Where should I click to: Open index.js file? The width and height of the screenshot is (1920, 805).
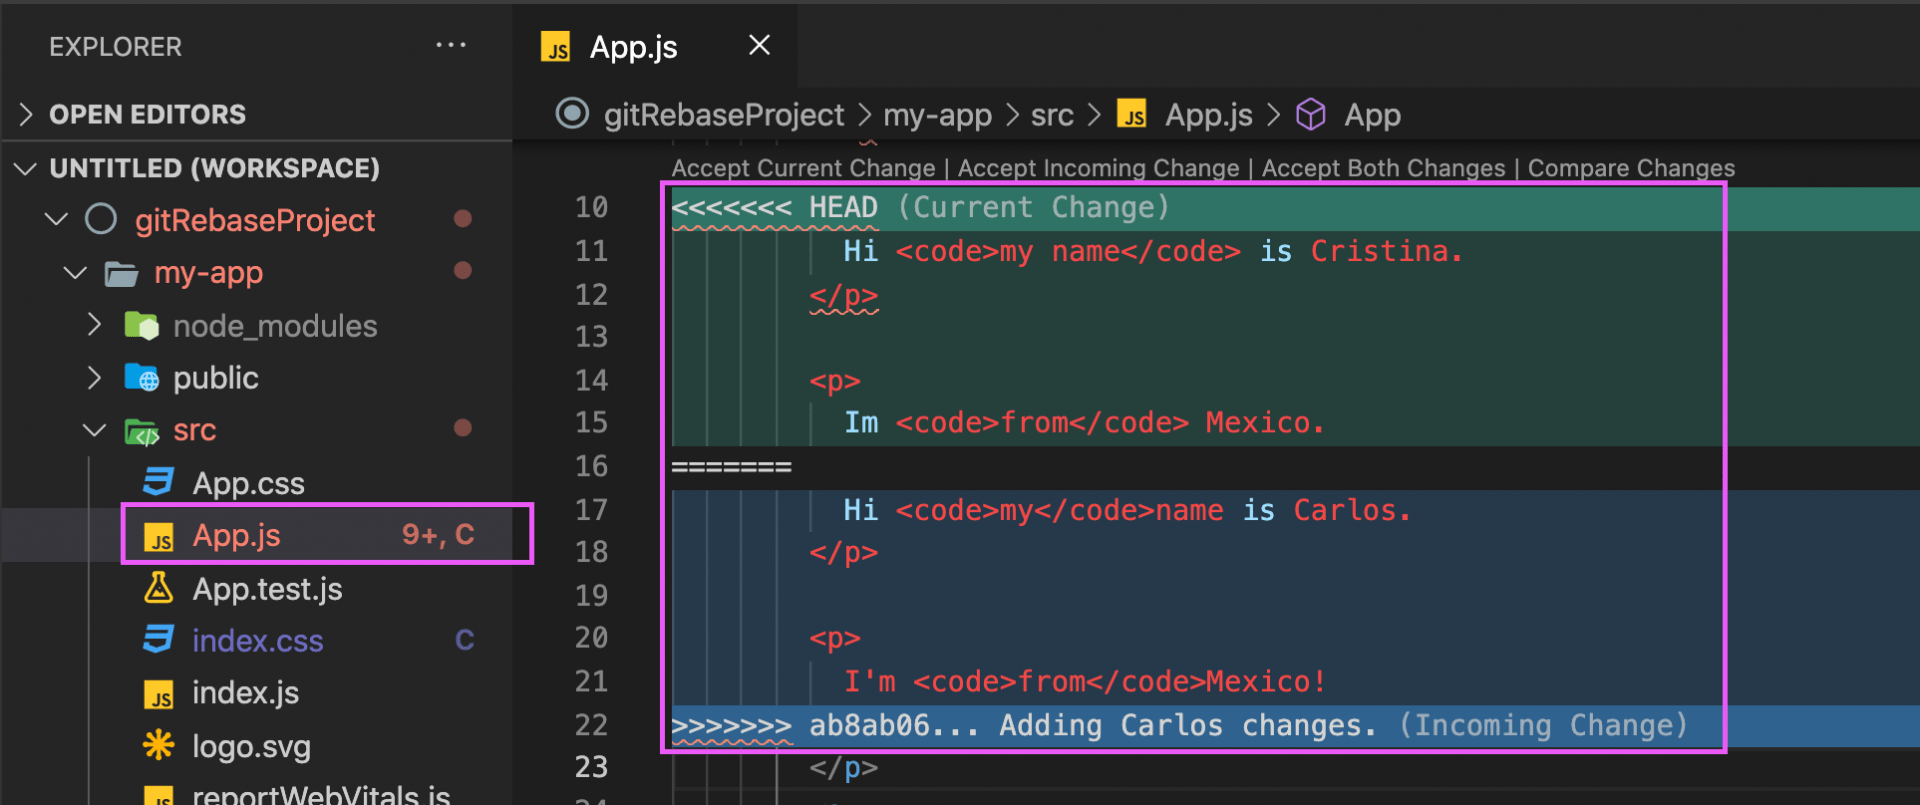[x=245, y=693]
